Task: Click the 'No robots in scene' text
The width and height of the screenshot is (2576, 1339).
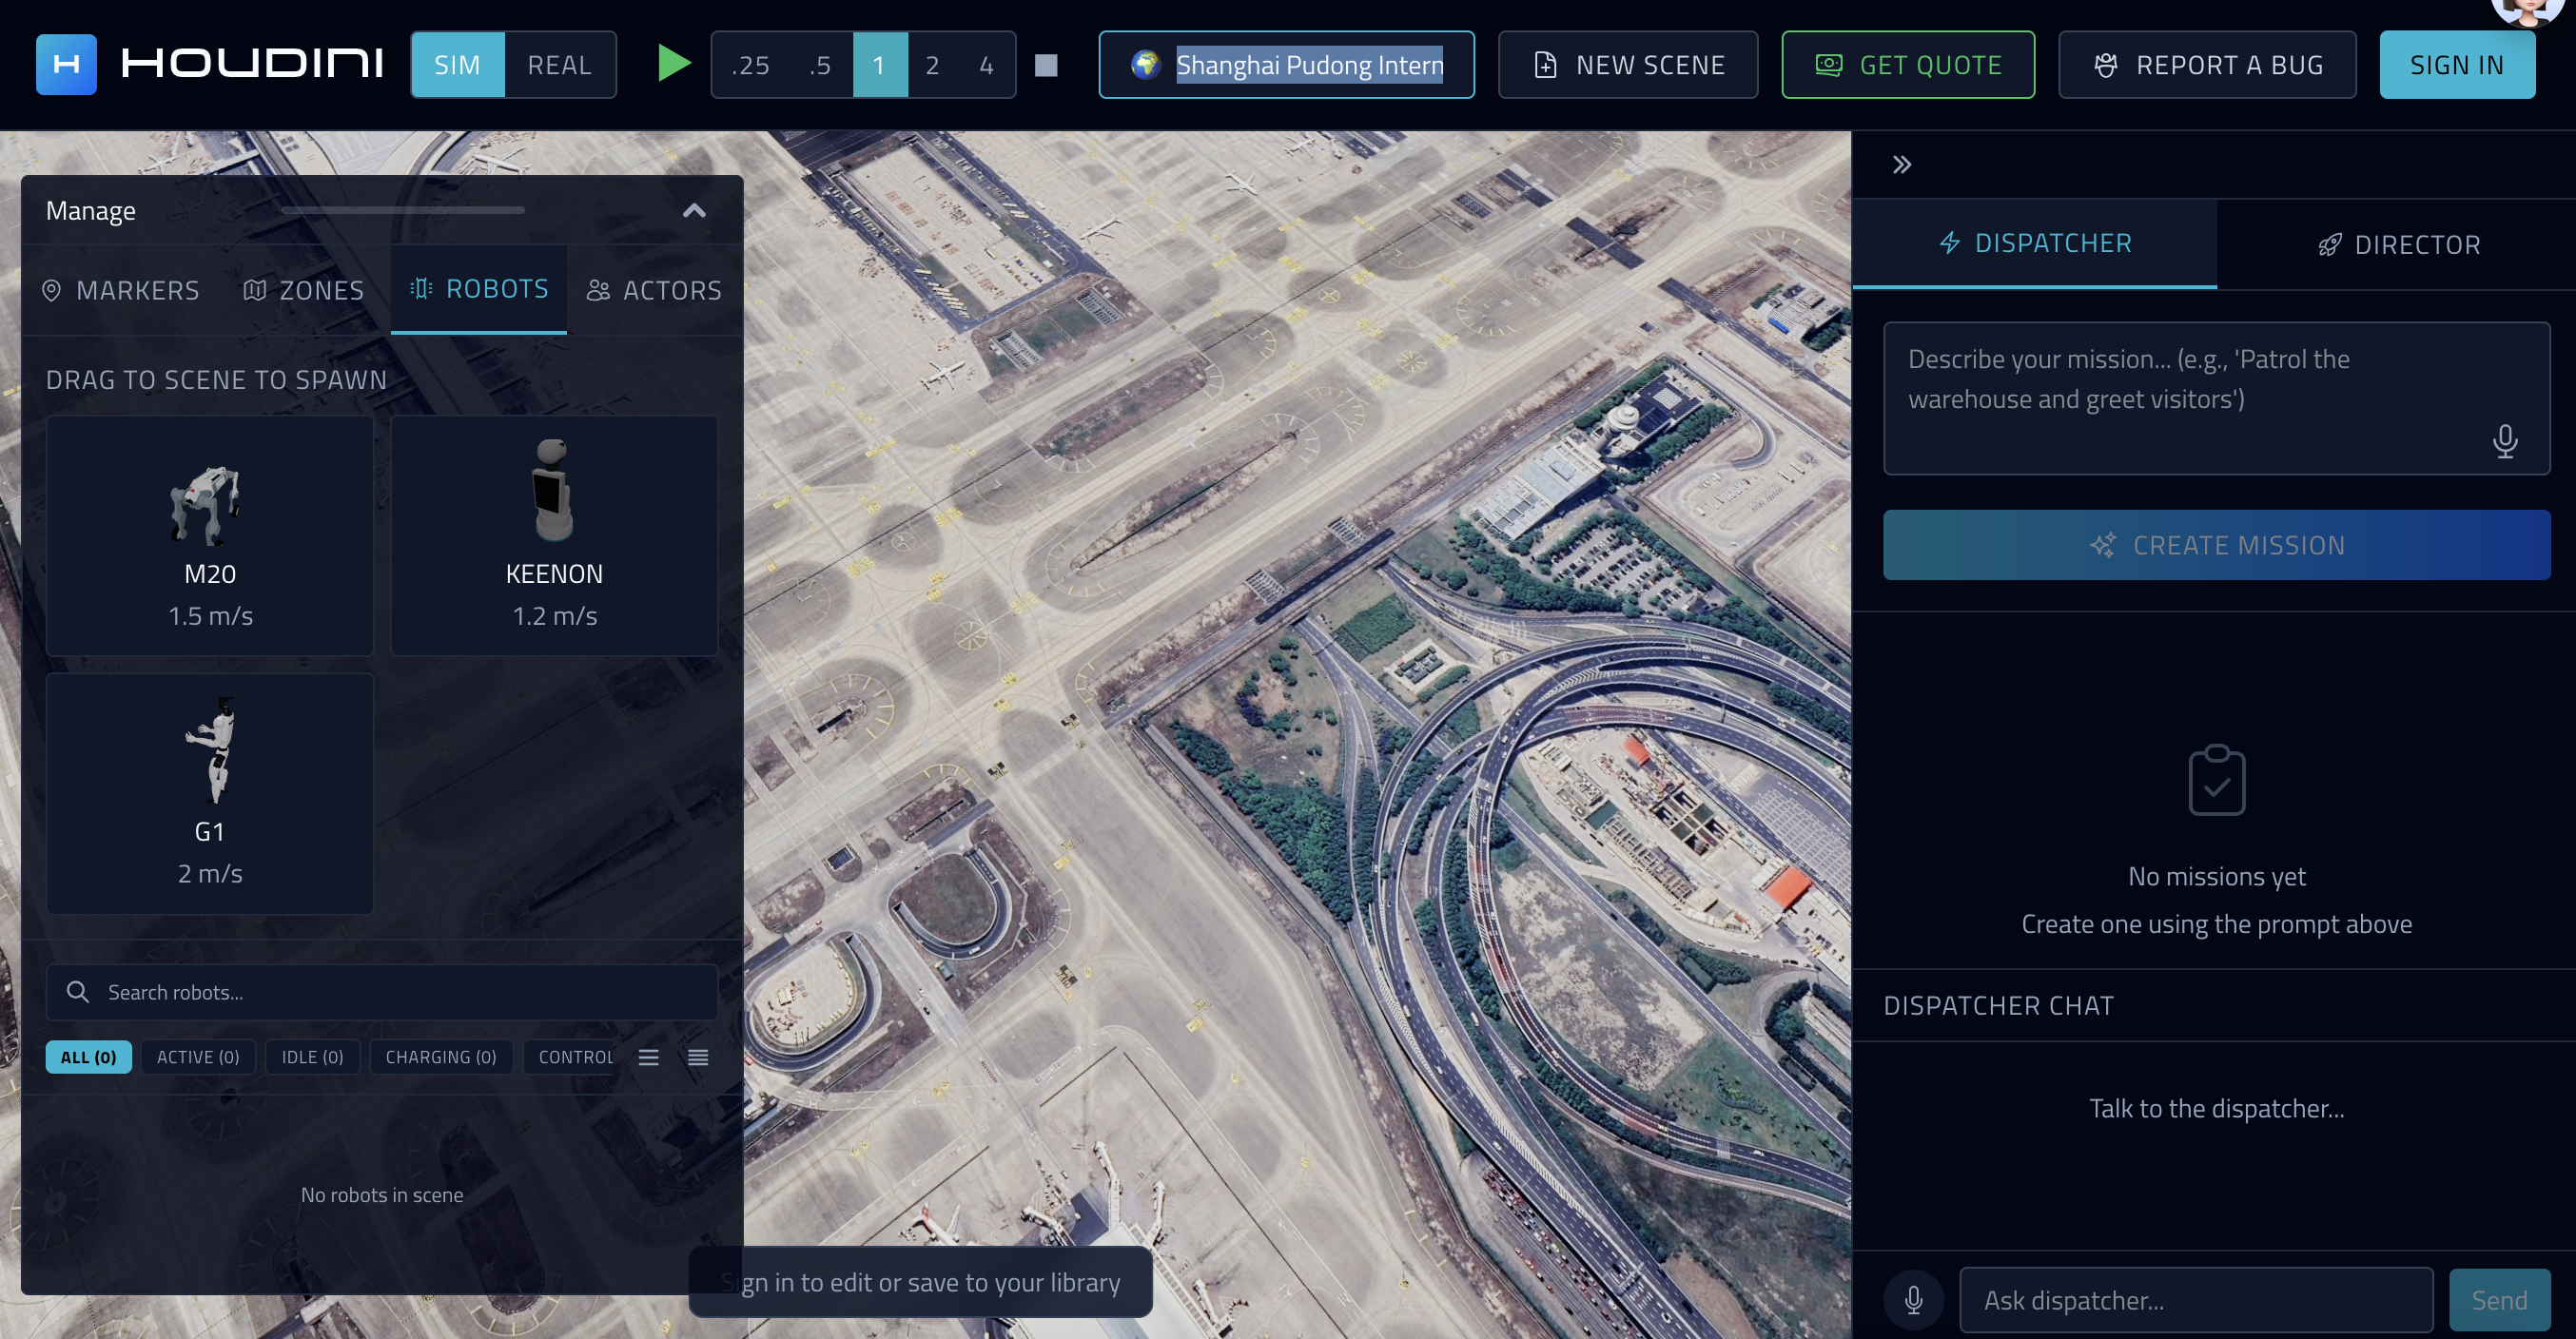Action: click(x=382, y=1195)
